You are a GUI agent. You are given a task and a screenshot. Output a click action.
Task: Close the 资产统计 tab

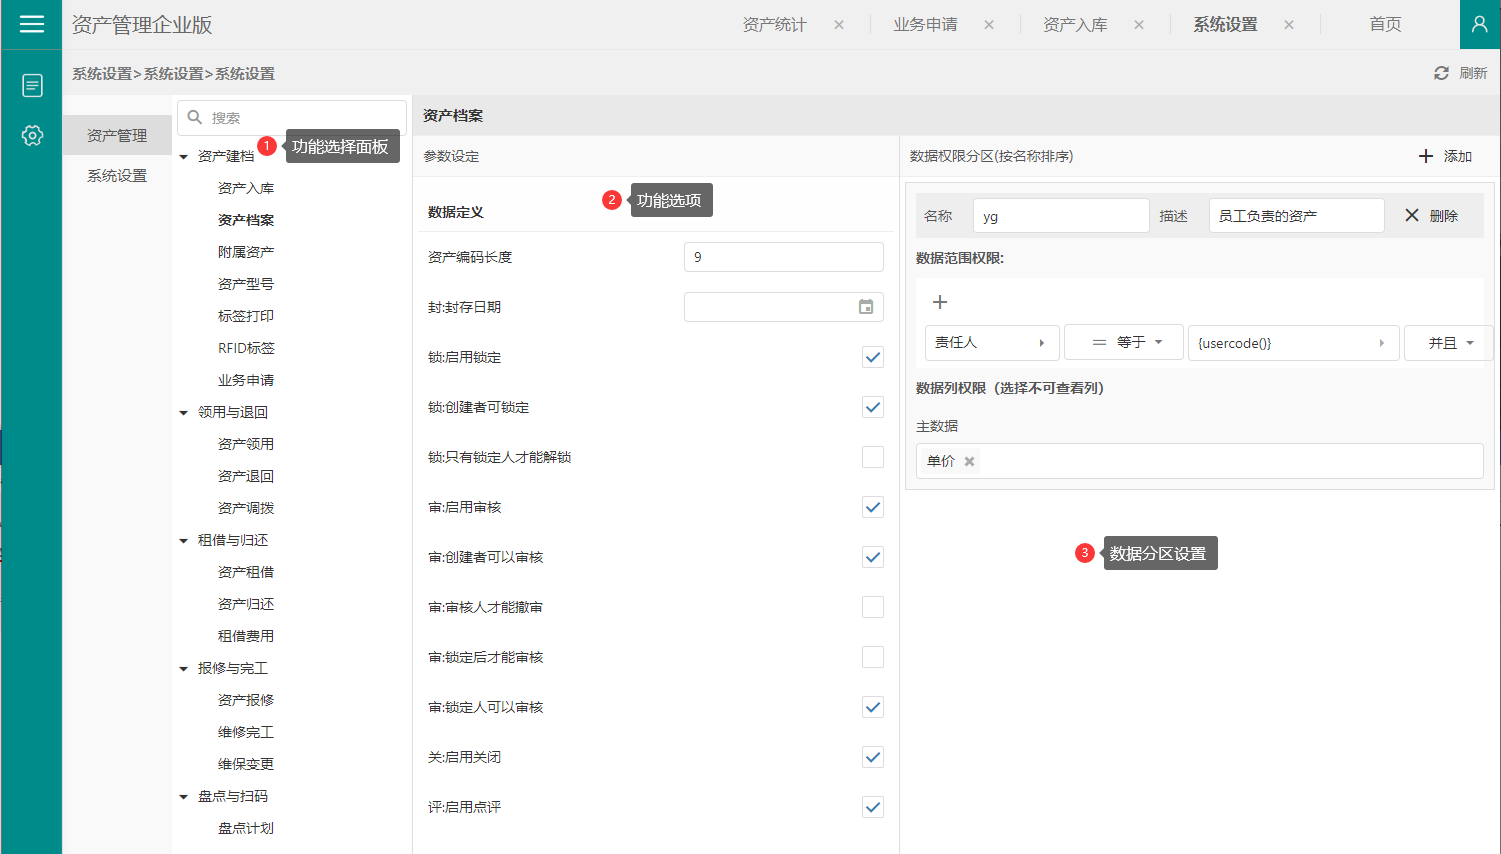point(839,25)
